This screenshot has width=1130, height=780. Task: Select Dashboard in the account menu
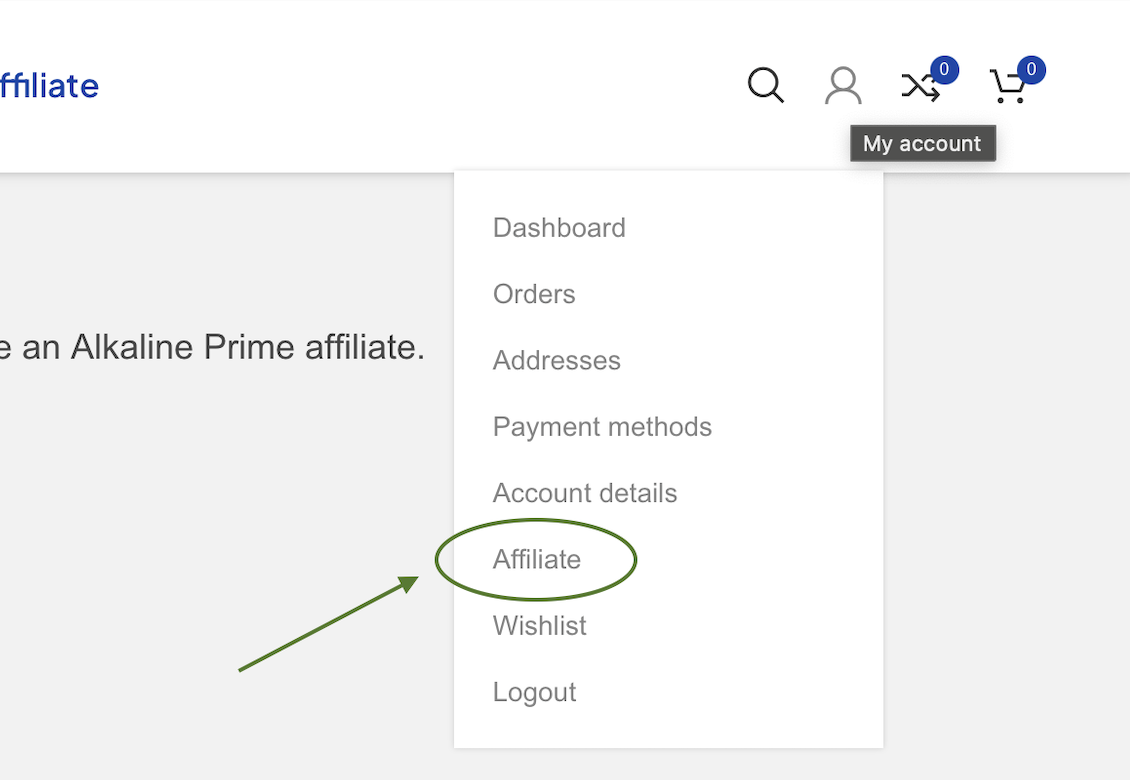(x=559, y=228)
